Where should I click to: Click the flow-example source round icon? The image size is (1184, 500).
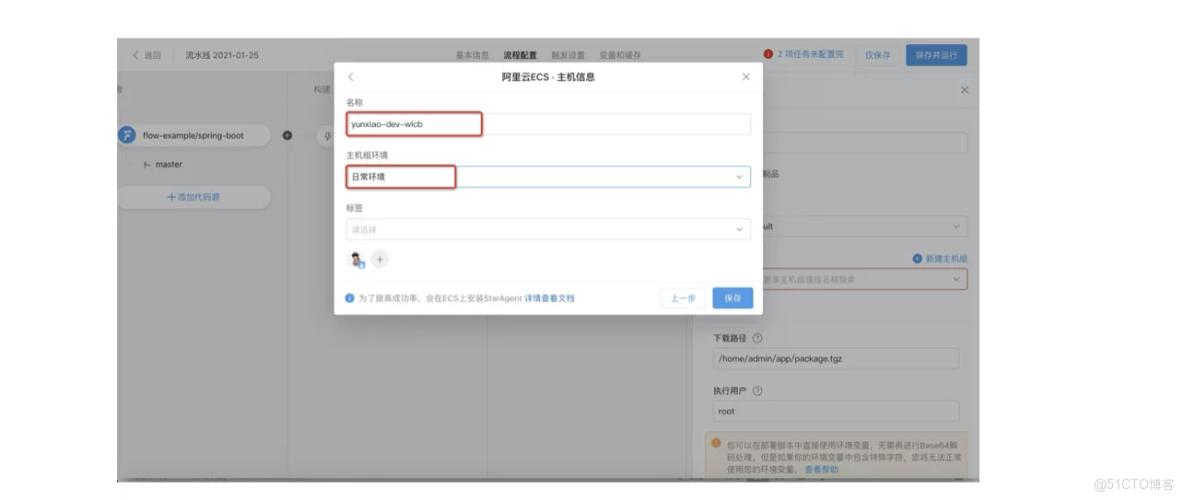tap(127, 136)
